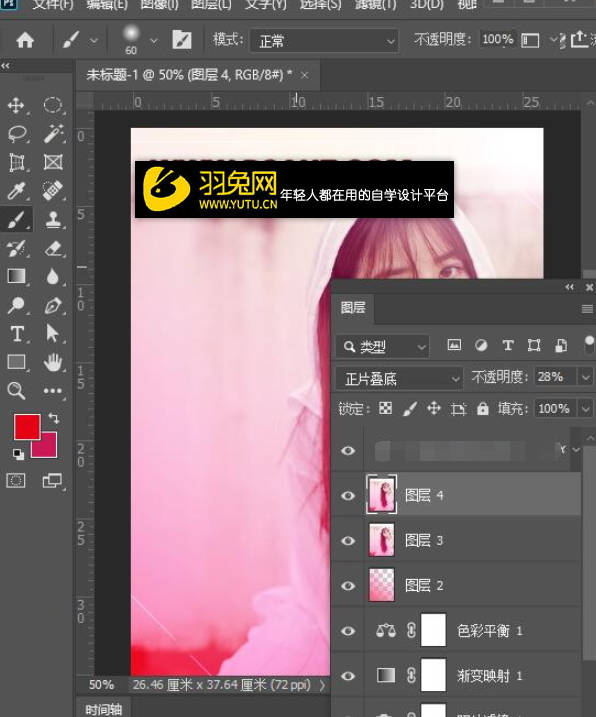Open the brush preset picker arrow
The height and width of the screenshot is (717, 596).
pos(154,40)
